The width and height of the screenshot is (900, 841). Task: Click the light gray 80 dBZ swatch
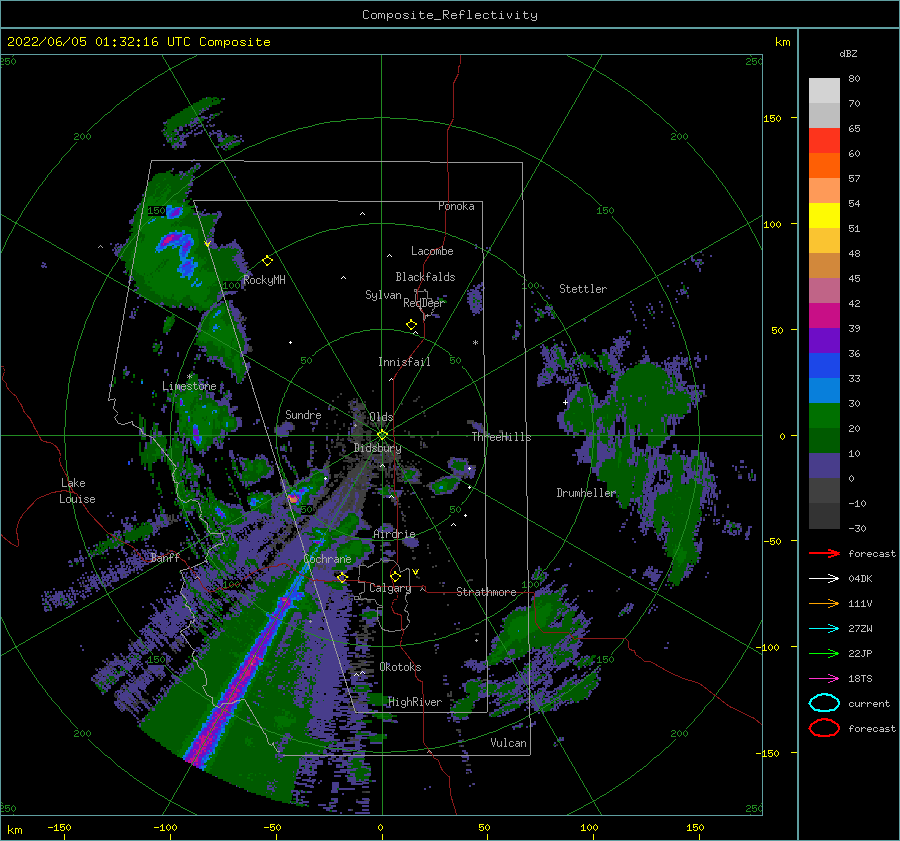click(825, 91)
